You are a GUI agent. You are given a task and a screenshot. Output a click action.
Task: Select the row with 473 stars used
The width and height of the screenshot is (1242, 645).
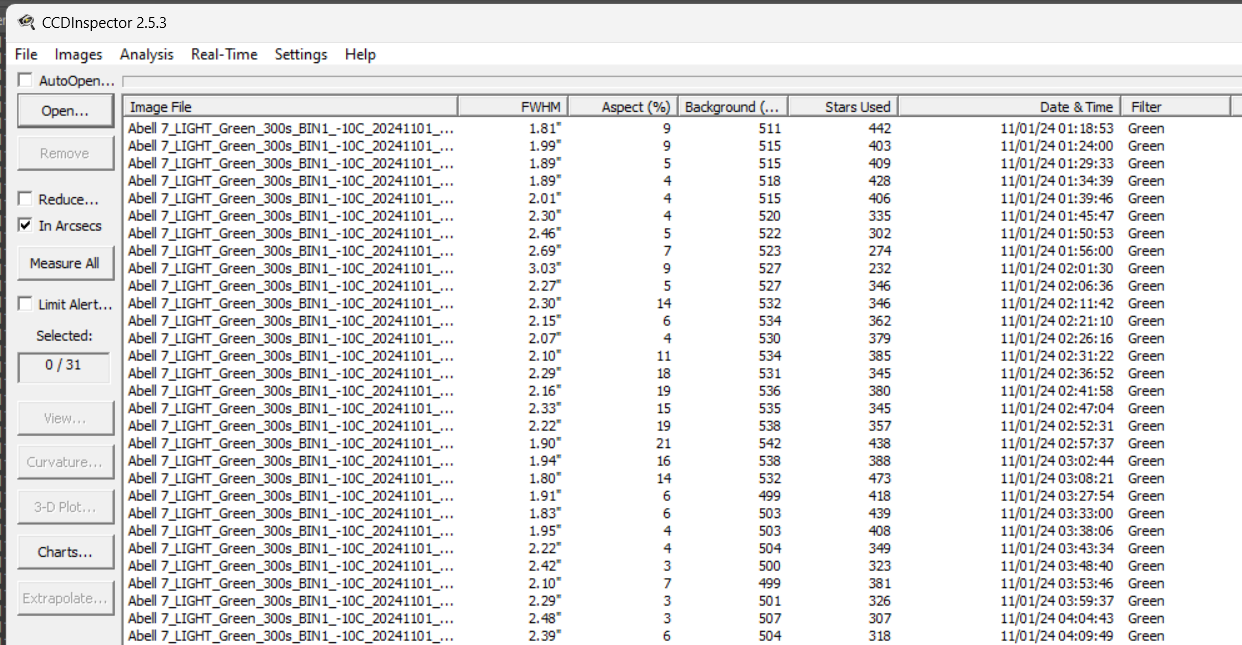click(x=683, y=478)
